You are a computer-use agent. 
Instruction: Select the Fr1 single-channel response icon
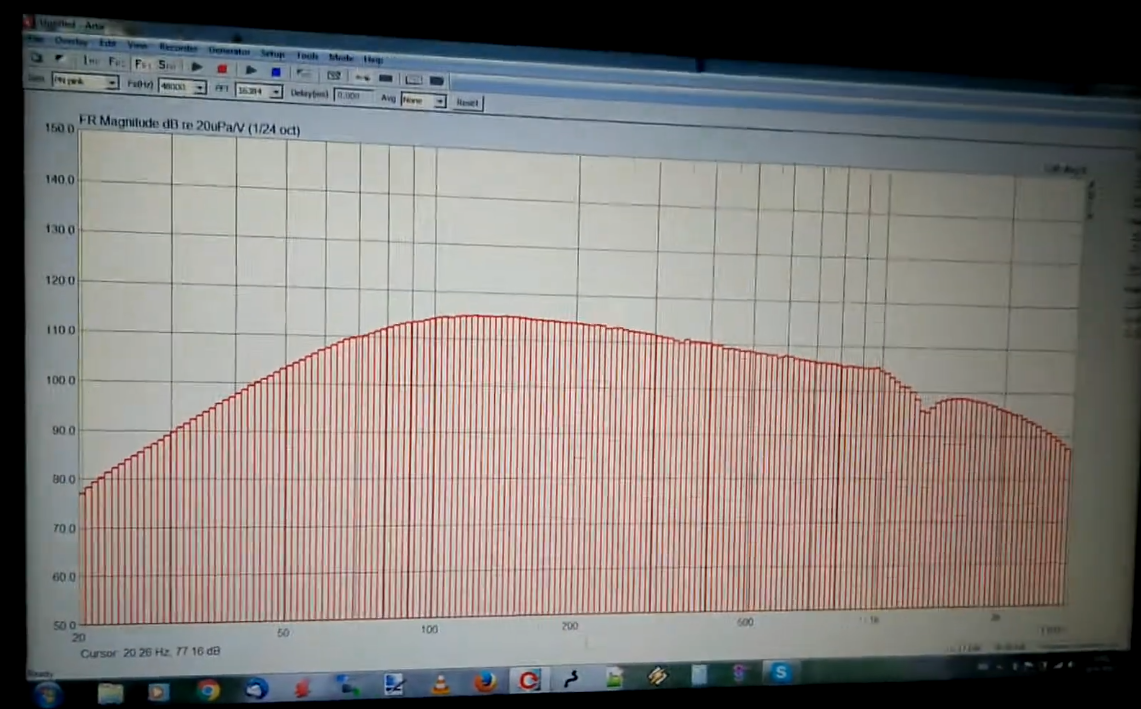tap(142, 64)
